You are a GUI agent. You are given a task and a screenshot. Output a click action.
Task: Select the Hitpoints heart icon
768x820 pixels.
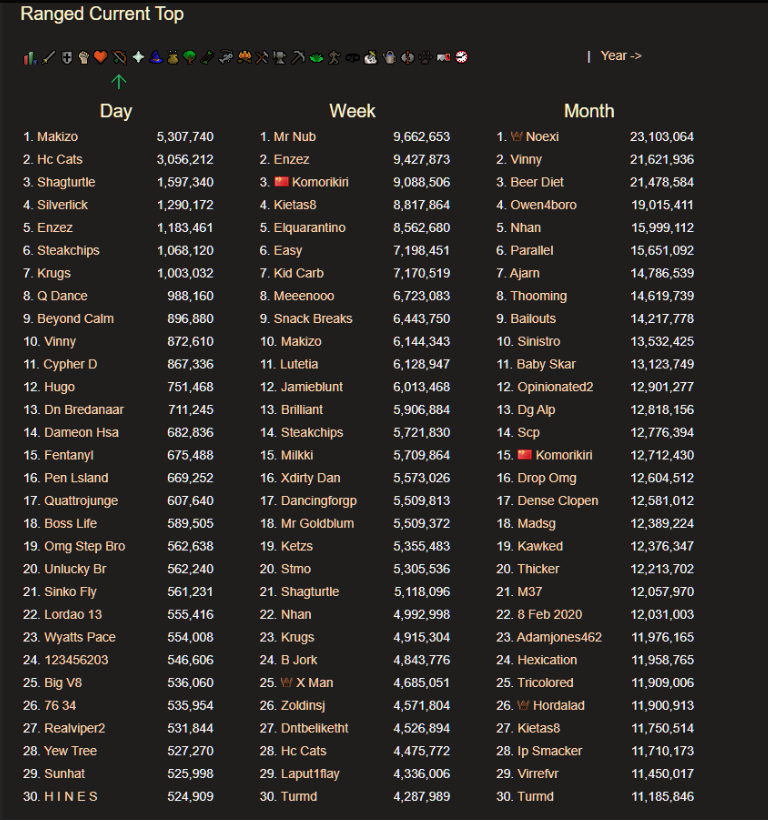point(100,58)
